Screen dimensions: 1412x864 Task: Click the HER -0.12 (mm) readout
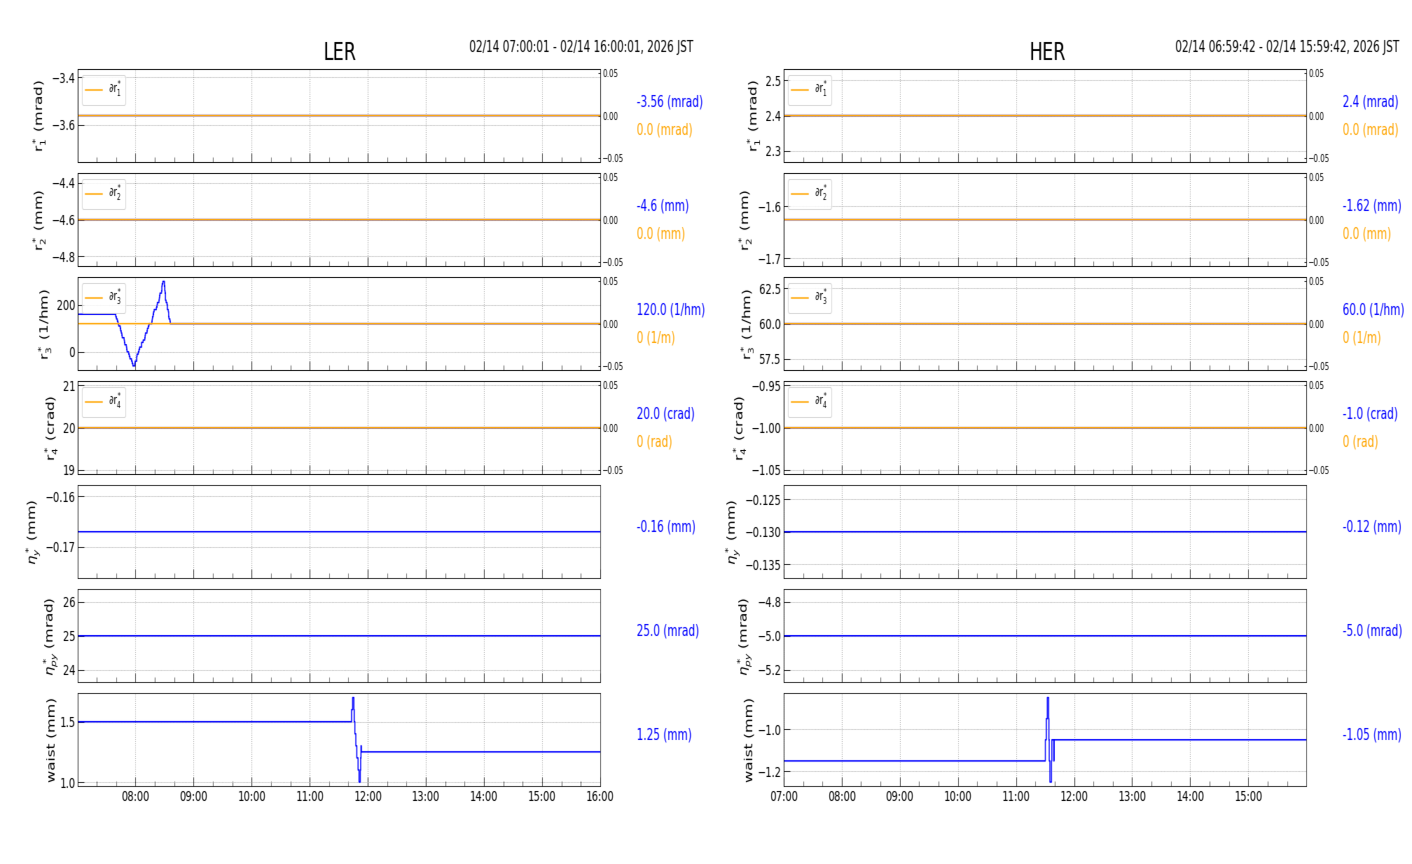click(1371, 527)
